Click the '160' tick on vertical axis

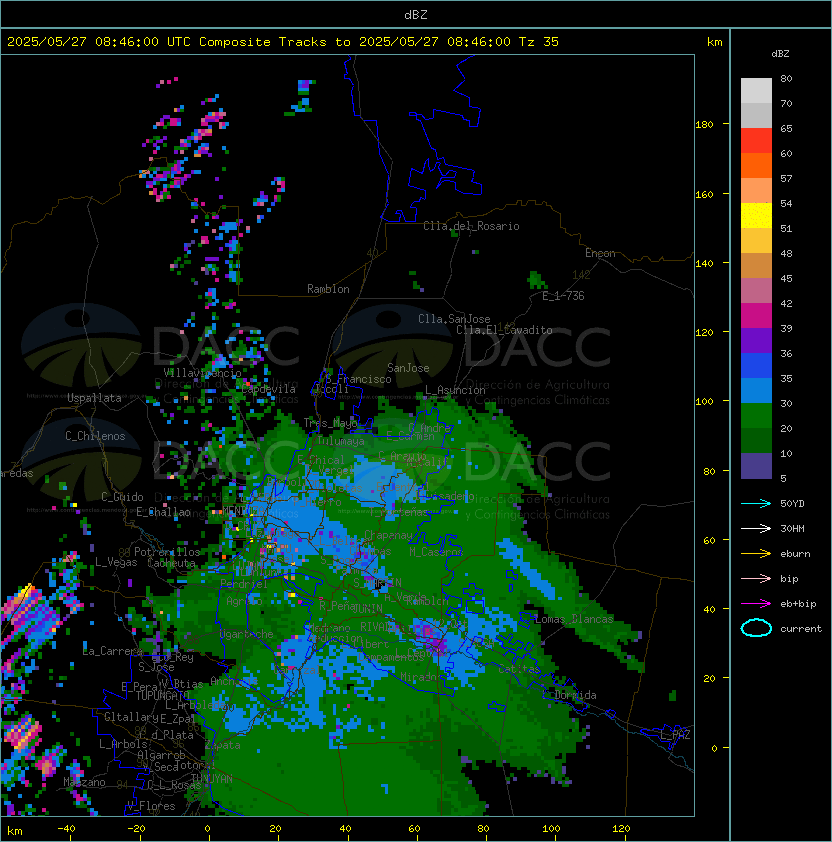[x=704, y=194]
